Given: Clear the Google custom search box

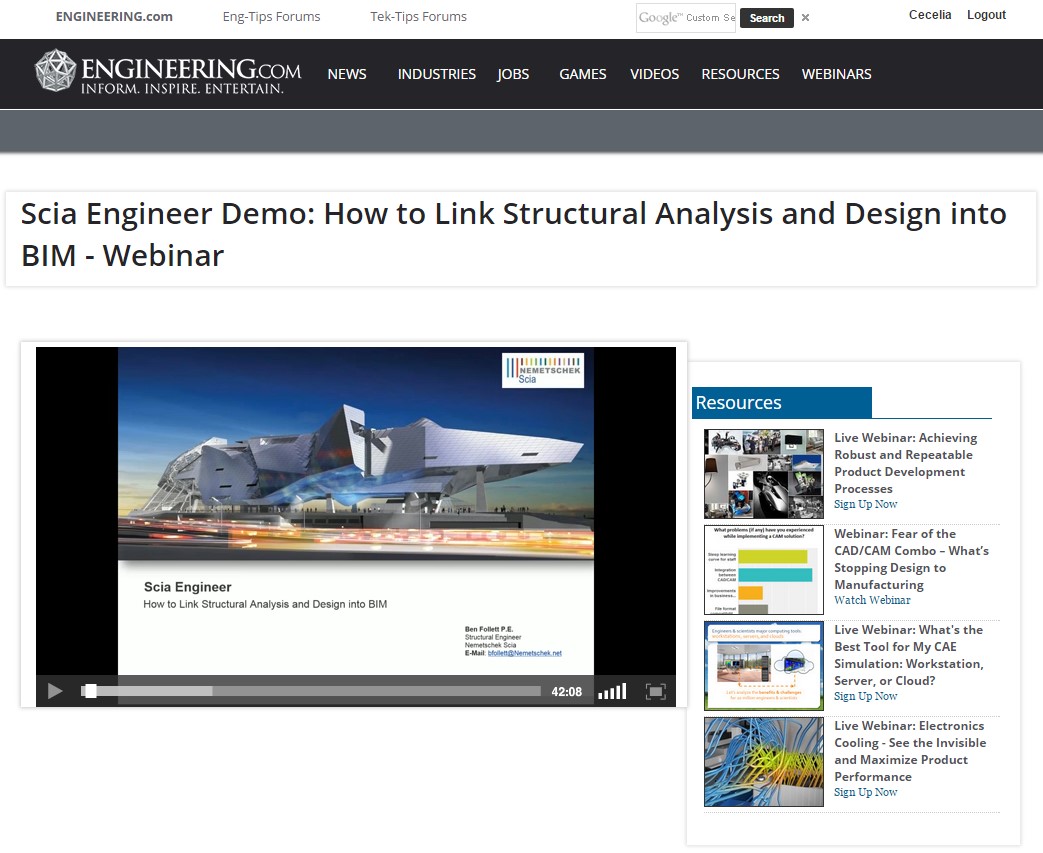Looking at the screenshot, I should [x=806, y=18].
